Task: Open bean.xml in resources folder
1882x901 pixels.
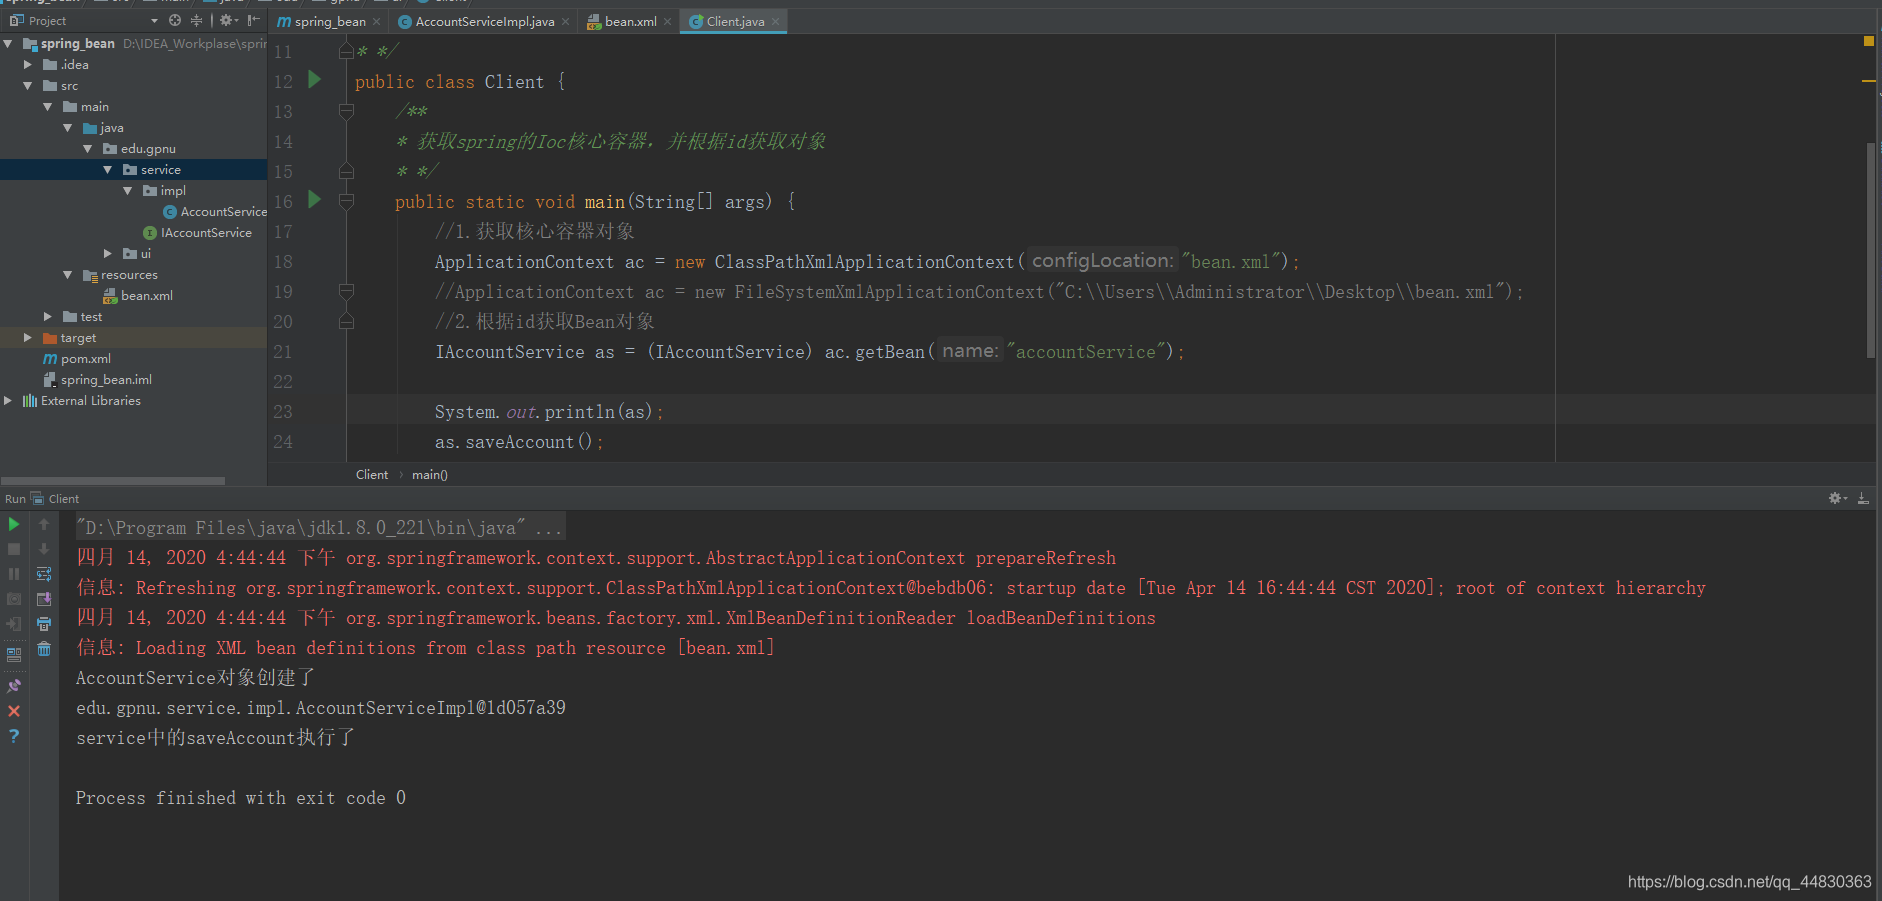Action: (138, 295)
